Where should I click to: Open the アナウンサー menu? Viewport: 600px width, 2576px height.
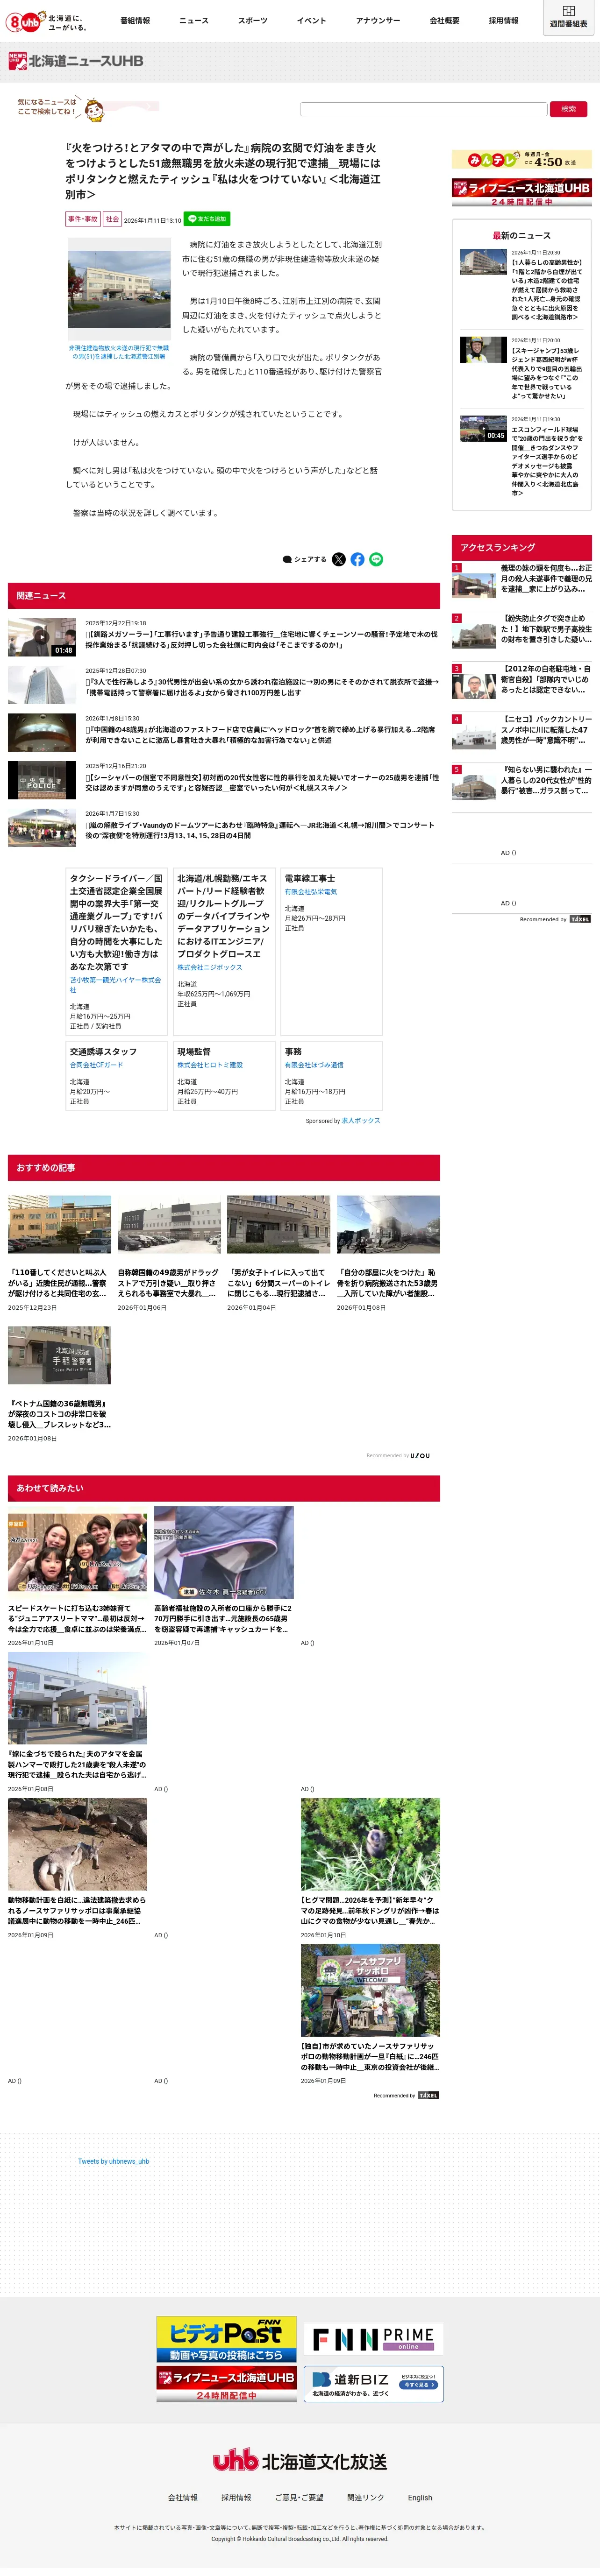[378, 20]
